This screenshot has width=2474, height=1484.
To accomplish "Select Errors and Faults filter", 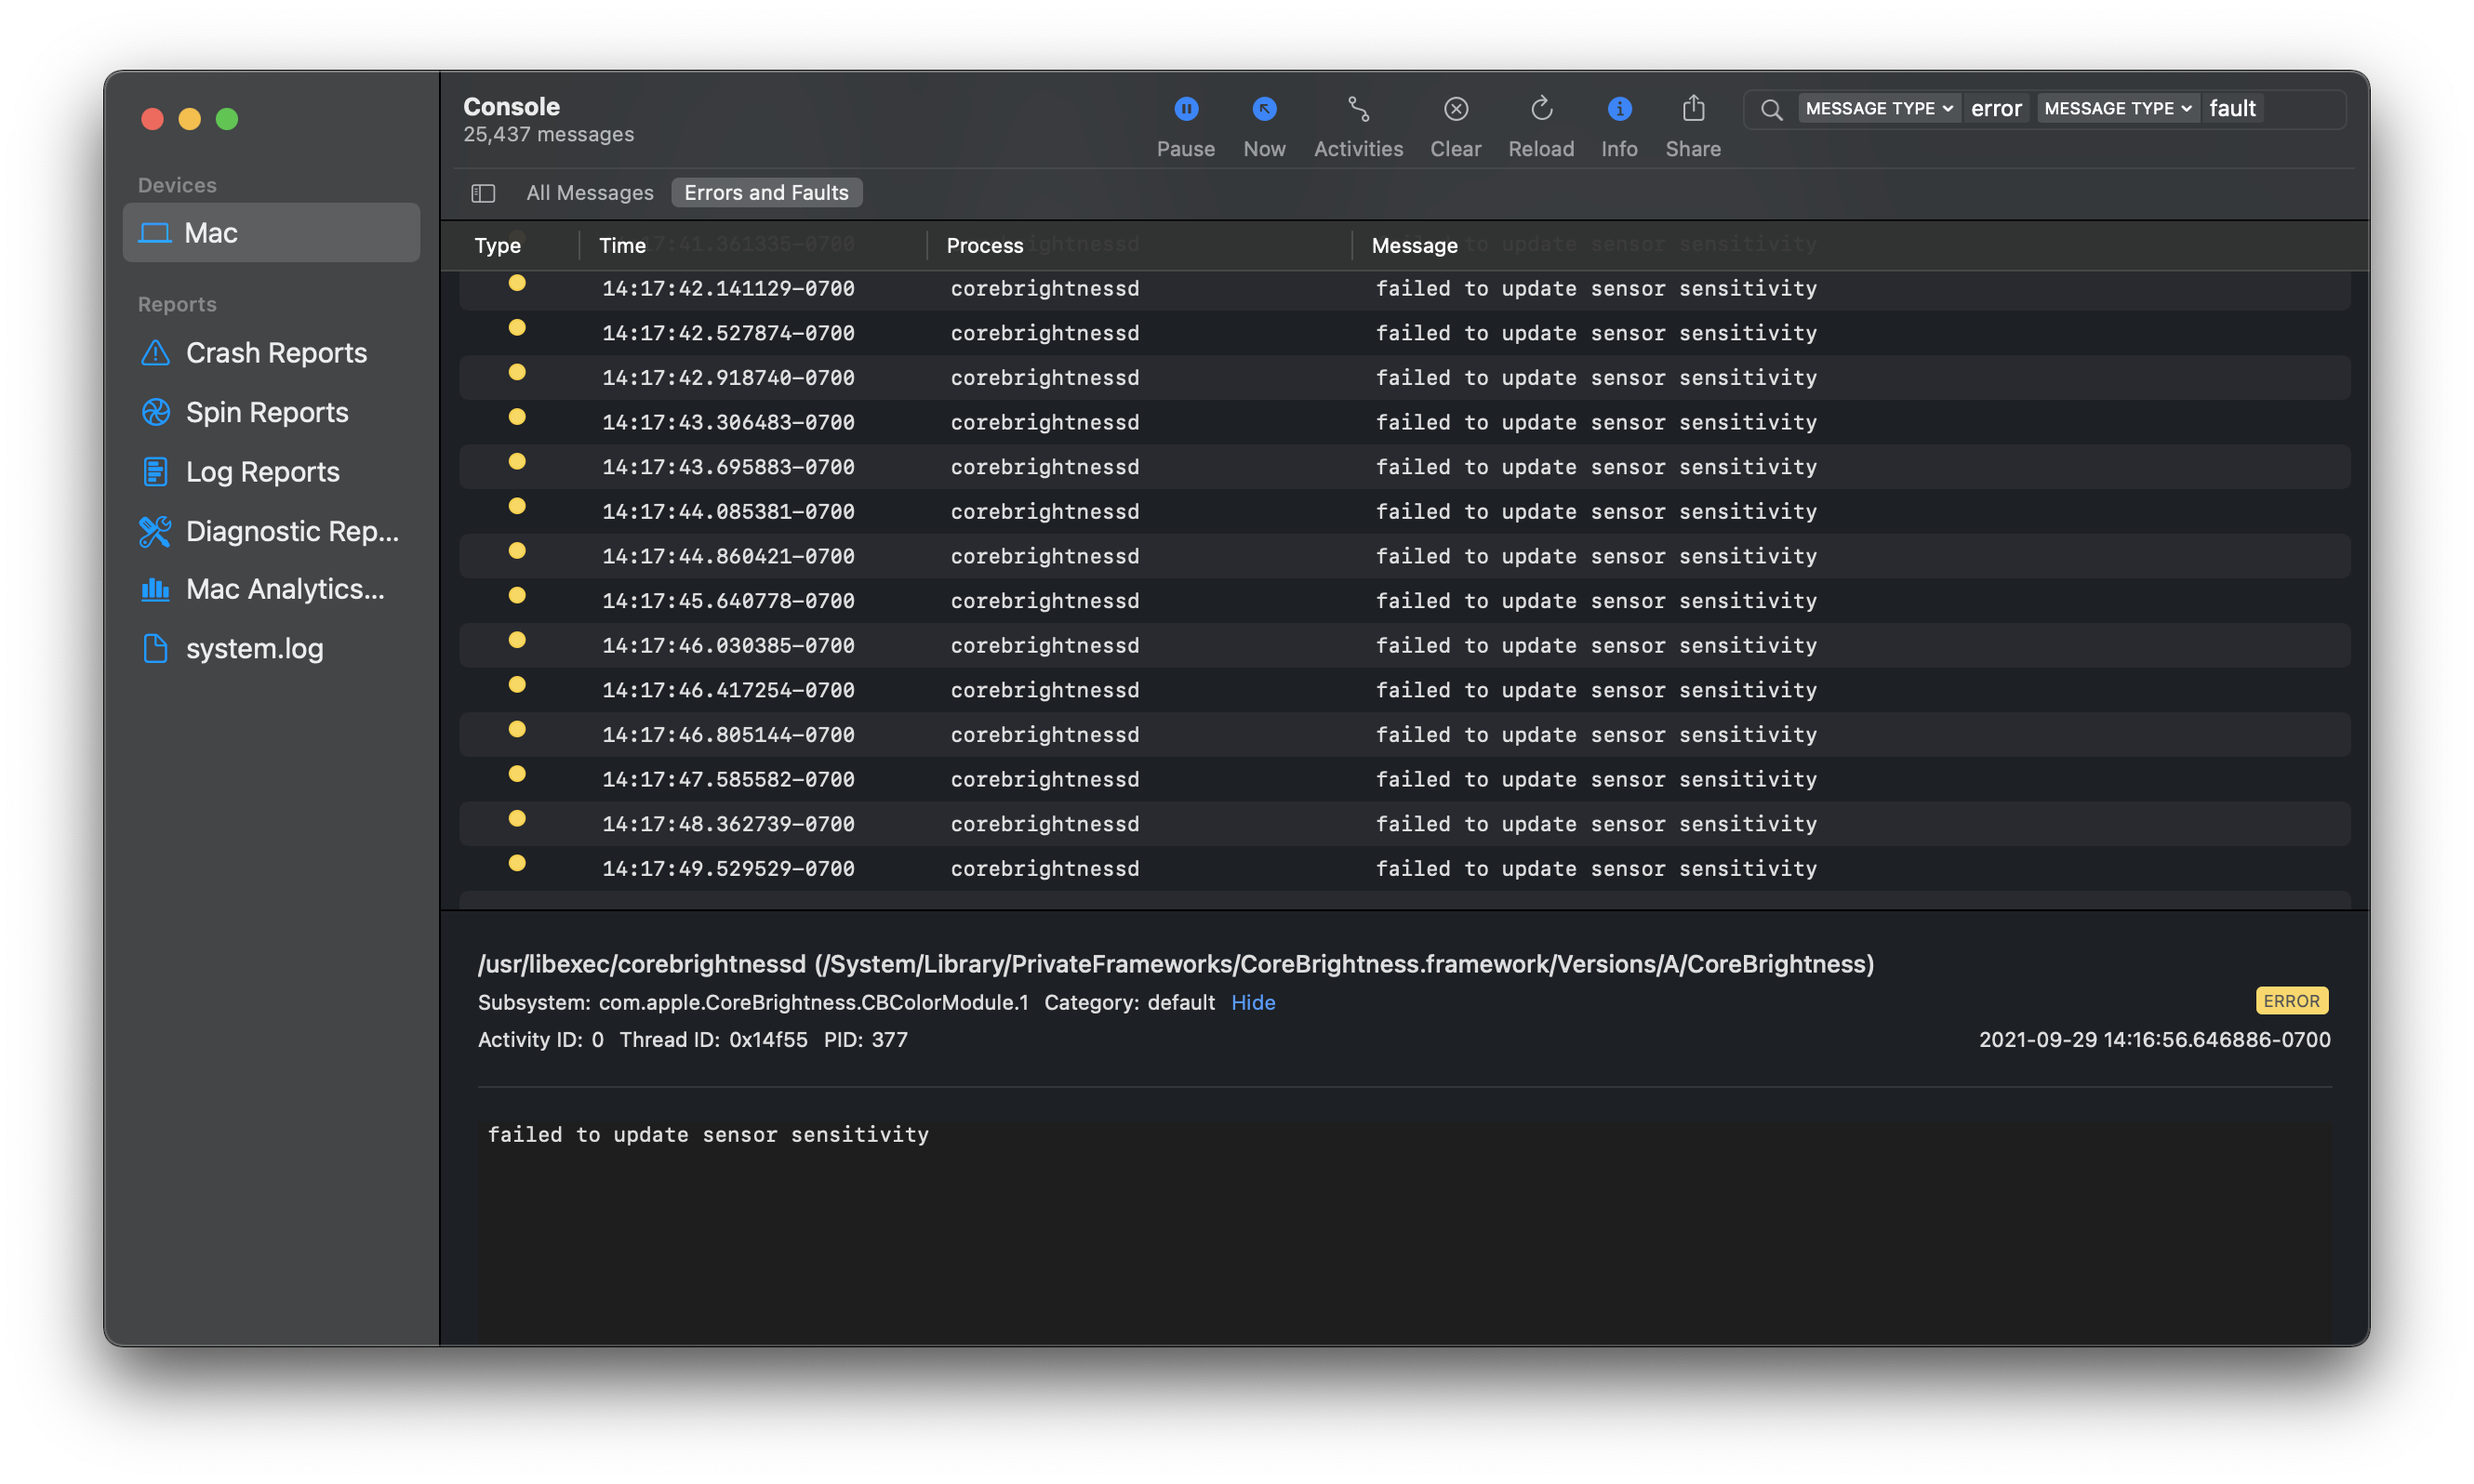I will click(x=766, y=193).
